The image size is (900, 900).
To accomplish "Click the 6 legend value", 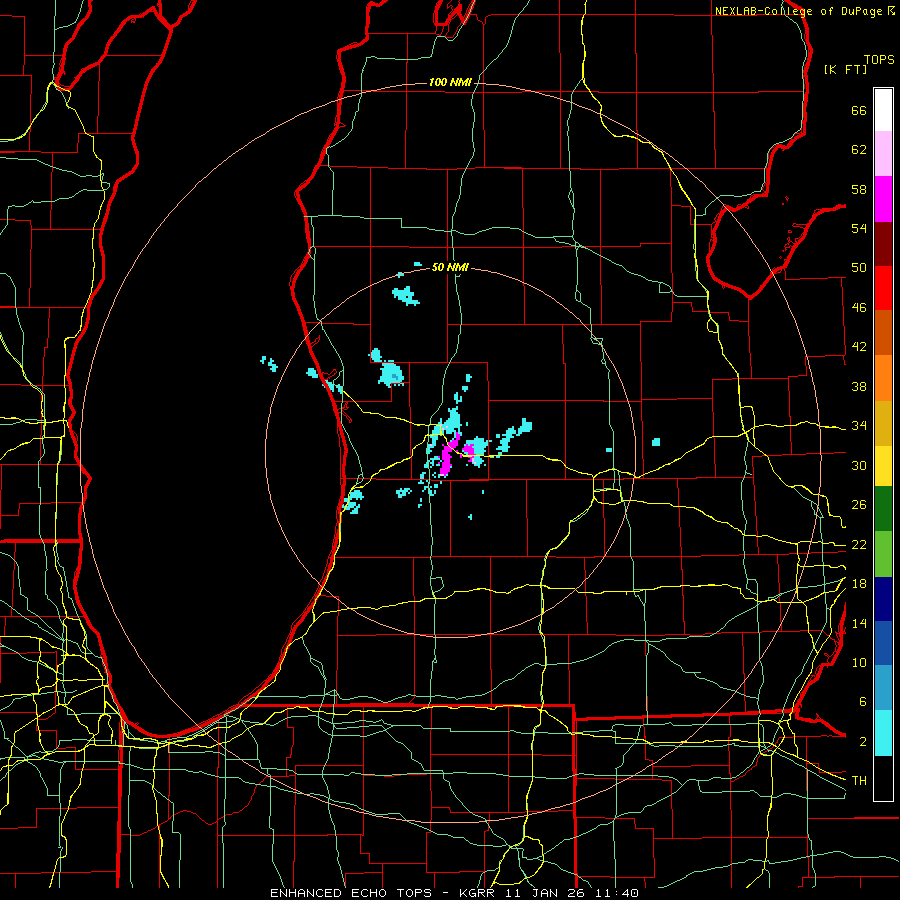I will 863,702.
